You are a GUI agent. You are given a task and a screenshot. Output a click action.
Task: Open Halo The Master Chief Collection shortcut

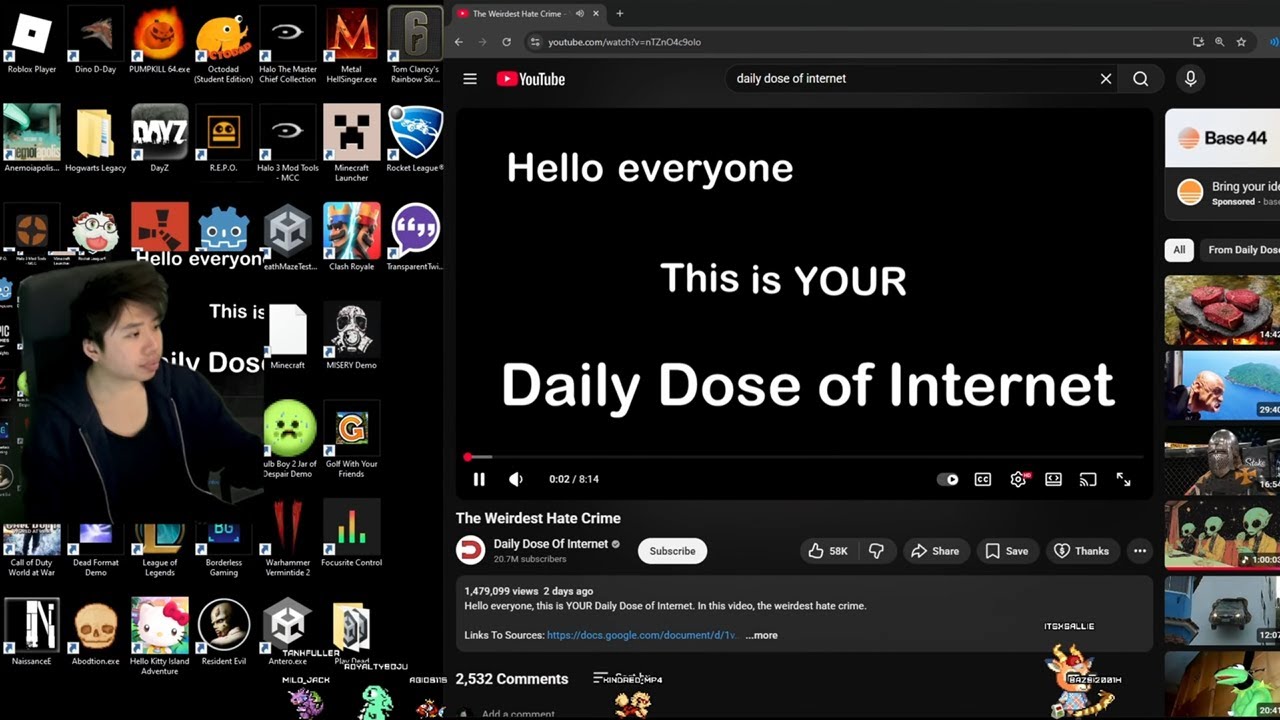point(288,45)
